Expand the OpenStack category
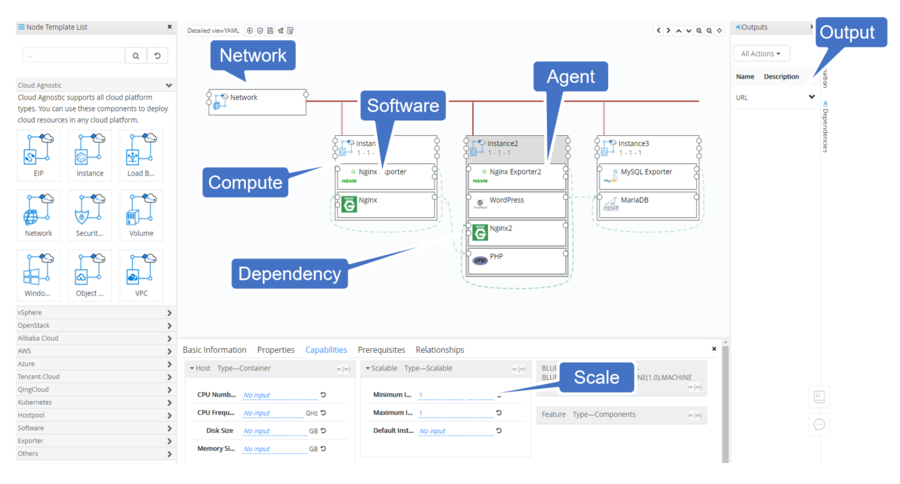900x484 pixels. pos(169,326)
